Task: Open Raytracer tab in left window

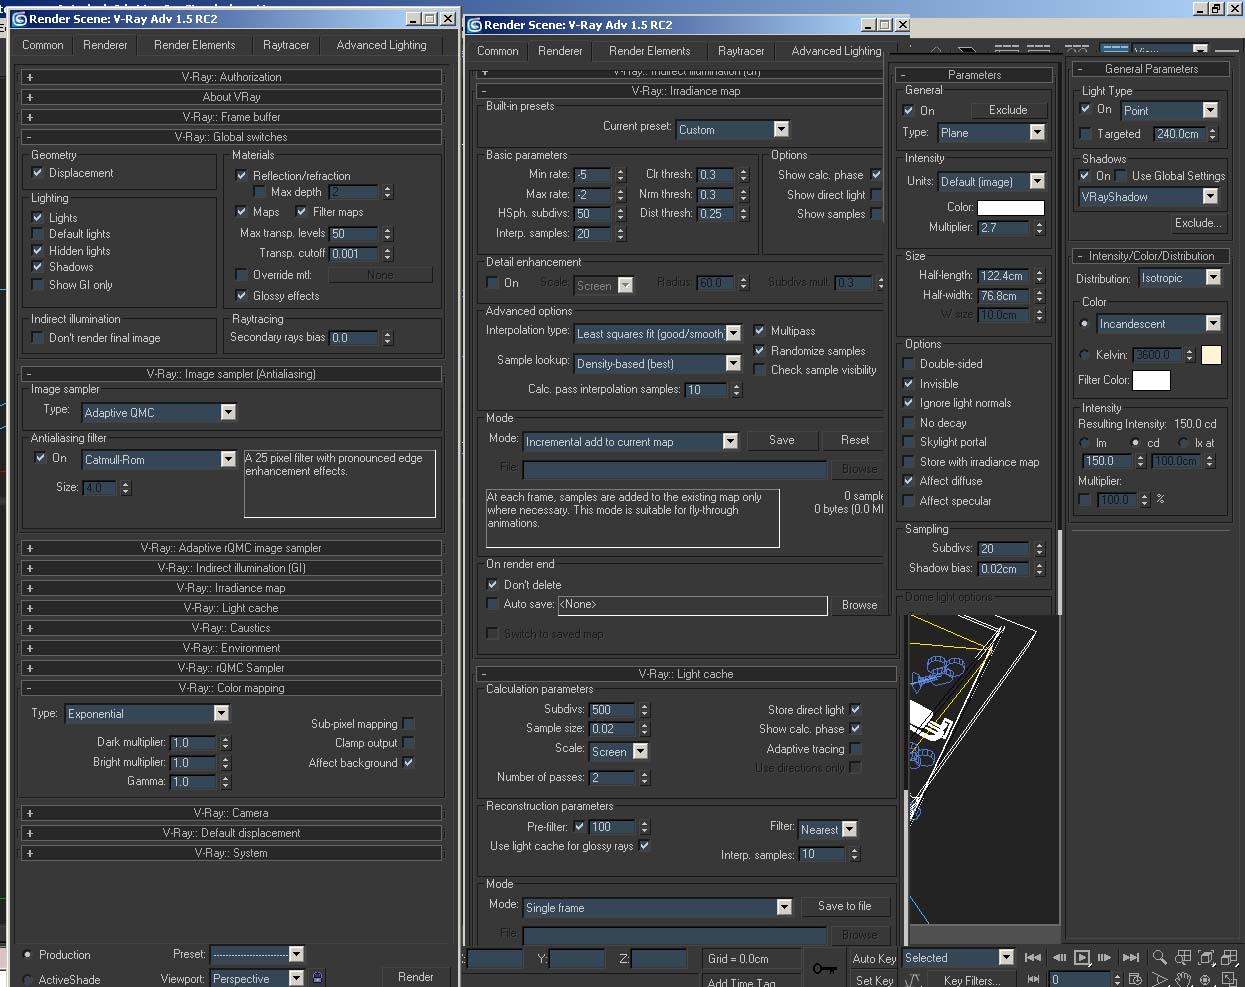Action: click(286, 45)
